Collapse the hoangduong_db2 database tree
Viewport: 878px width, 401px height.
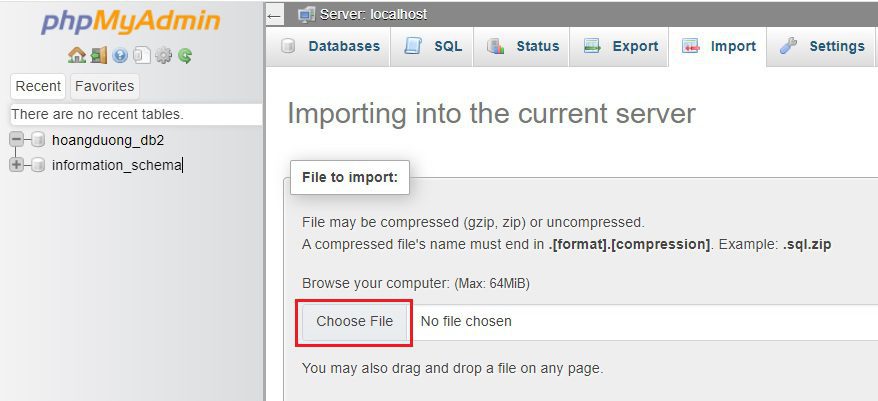[x=17, y=140]
